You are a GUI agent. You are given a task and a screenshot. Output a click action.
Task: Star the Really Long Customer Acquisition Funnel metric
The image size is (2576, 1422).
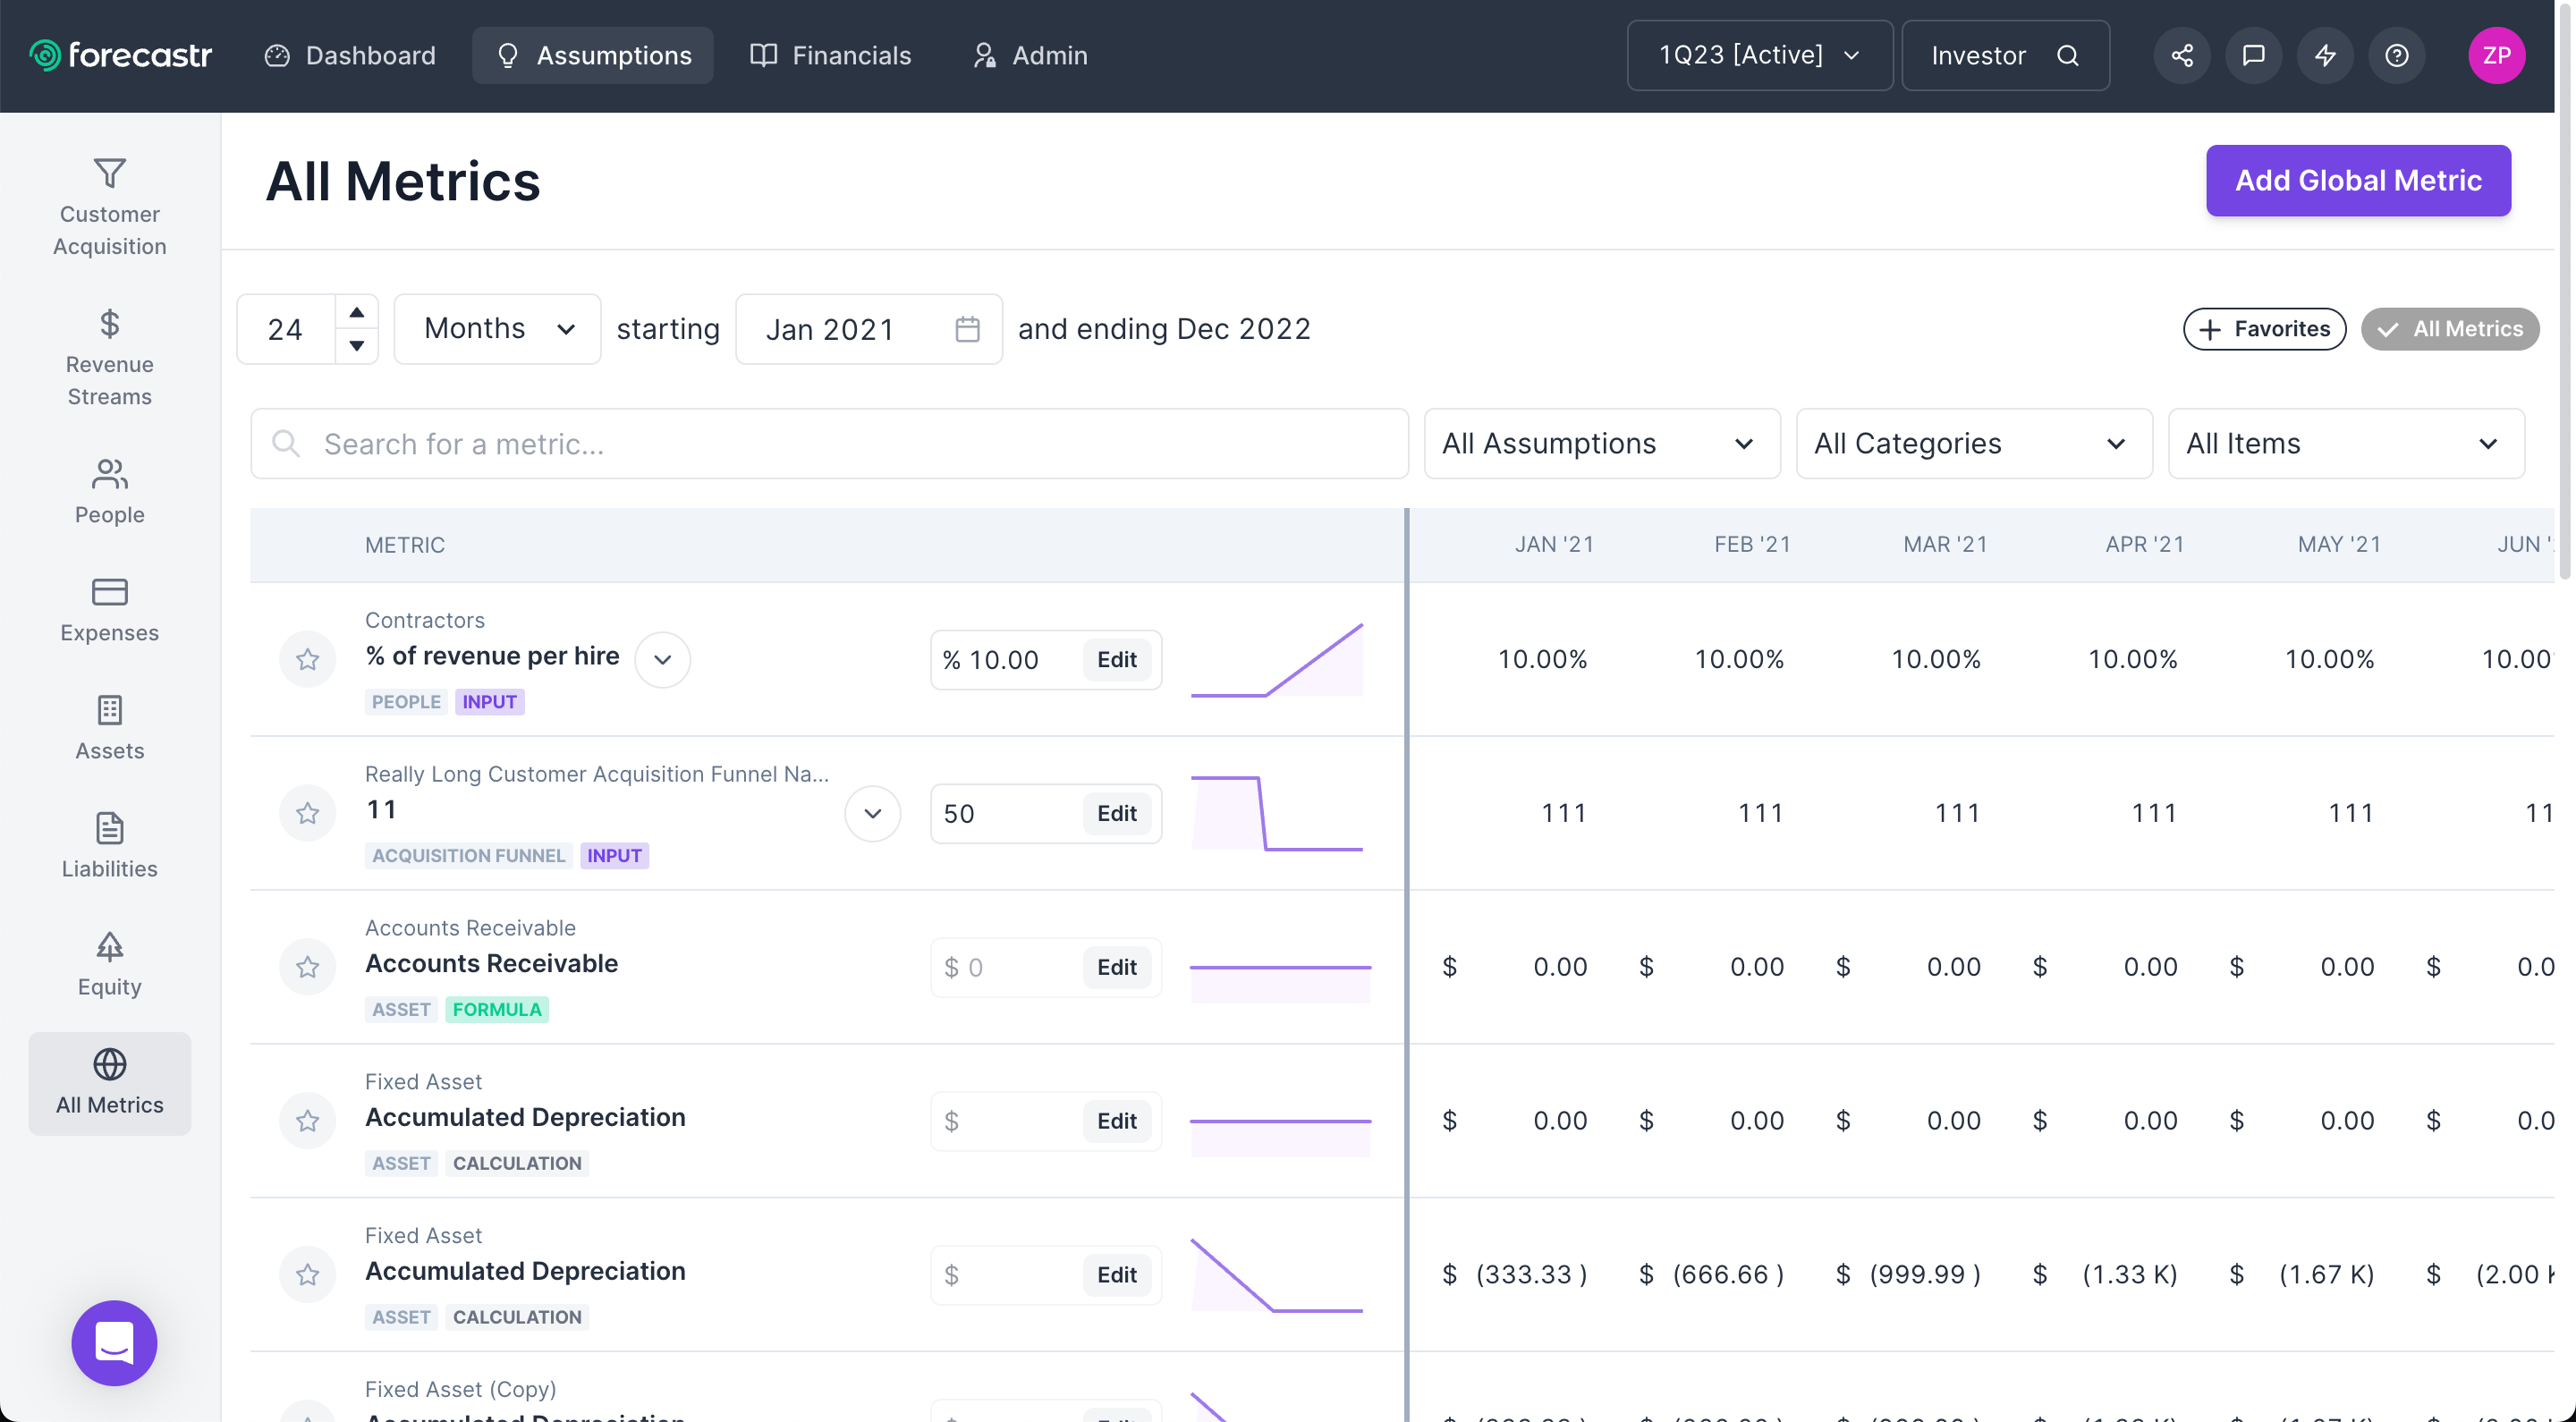click(x=308, y=813)
